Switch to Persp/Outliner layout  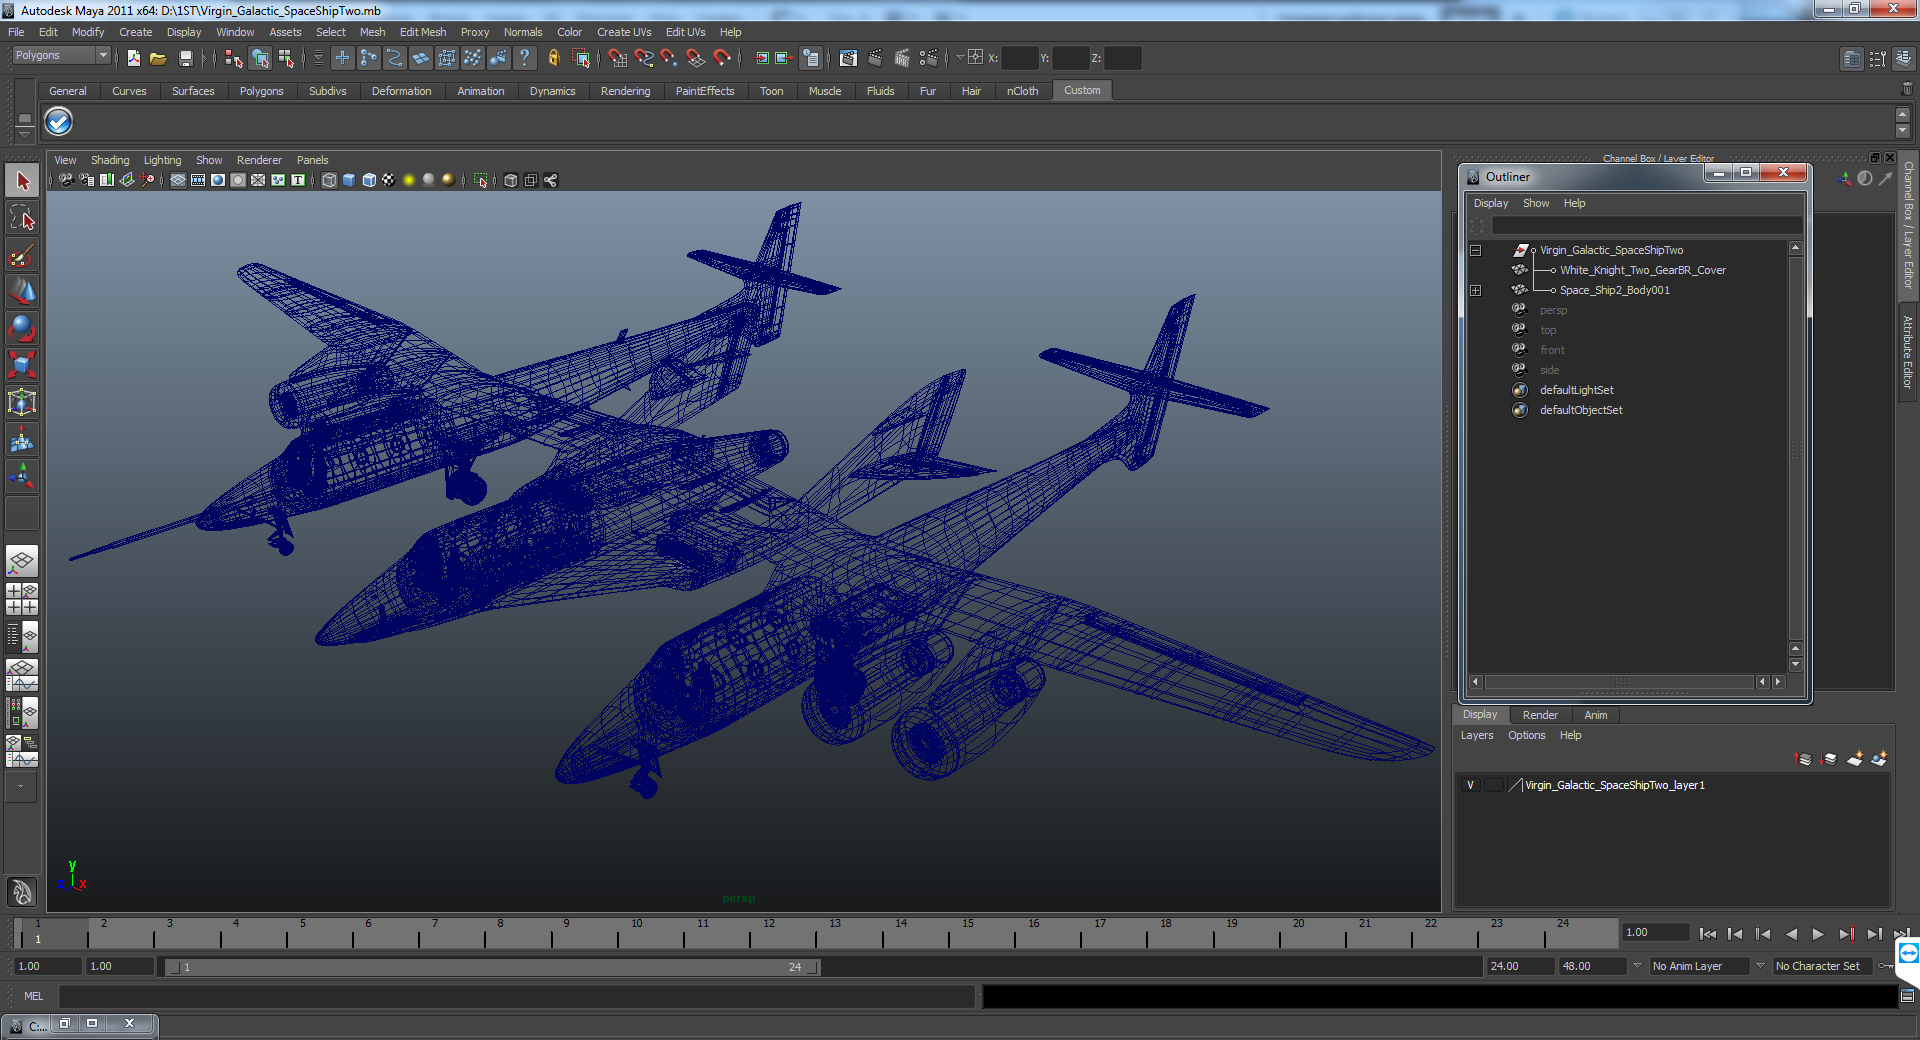click(22, 637)
